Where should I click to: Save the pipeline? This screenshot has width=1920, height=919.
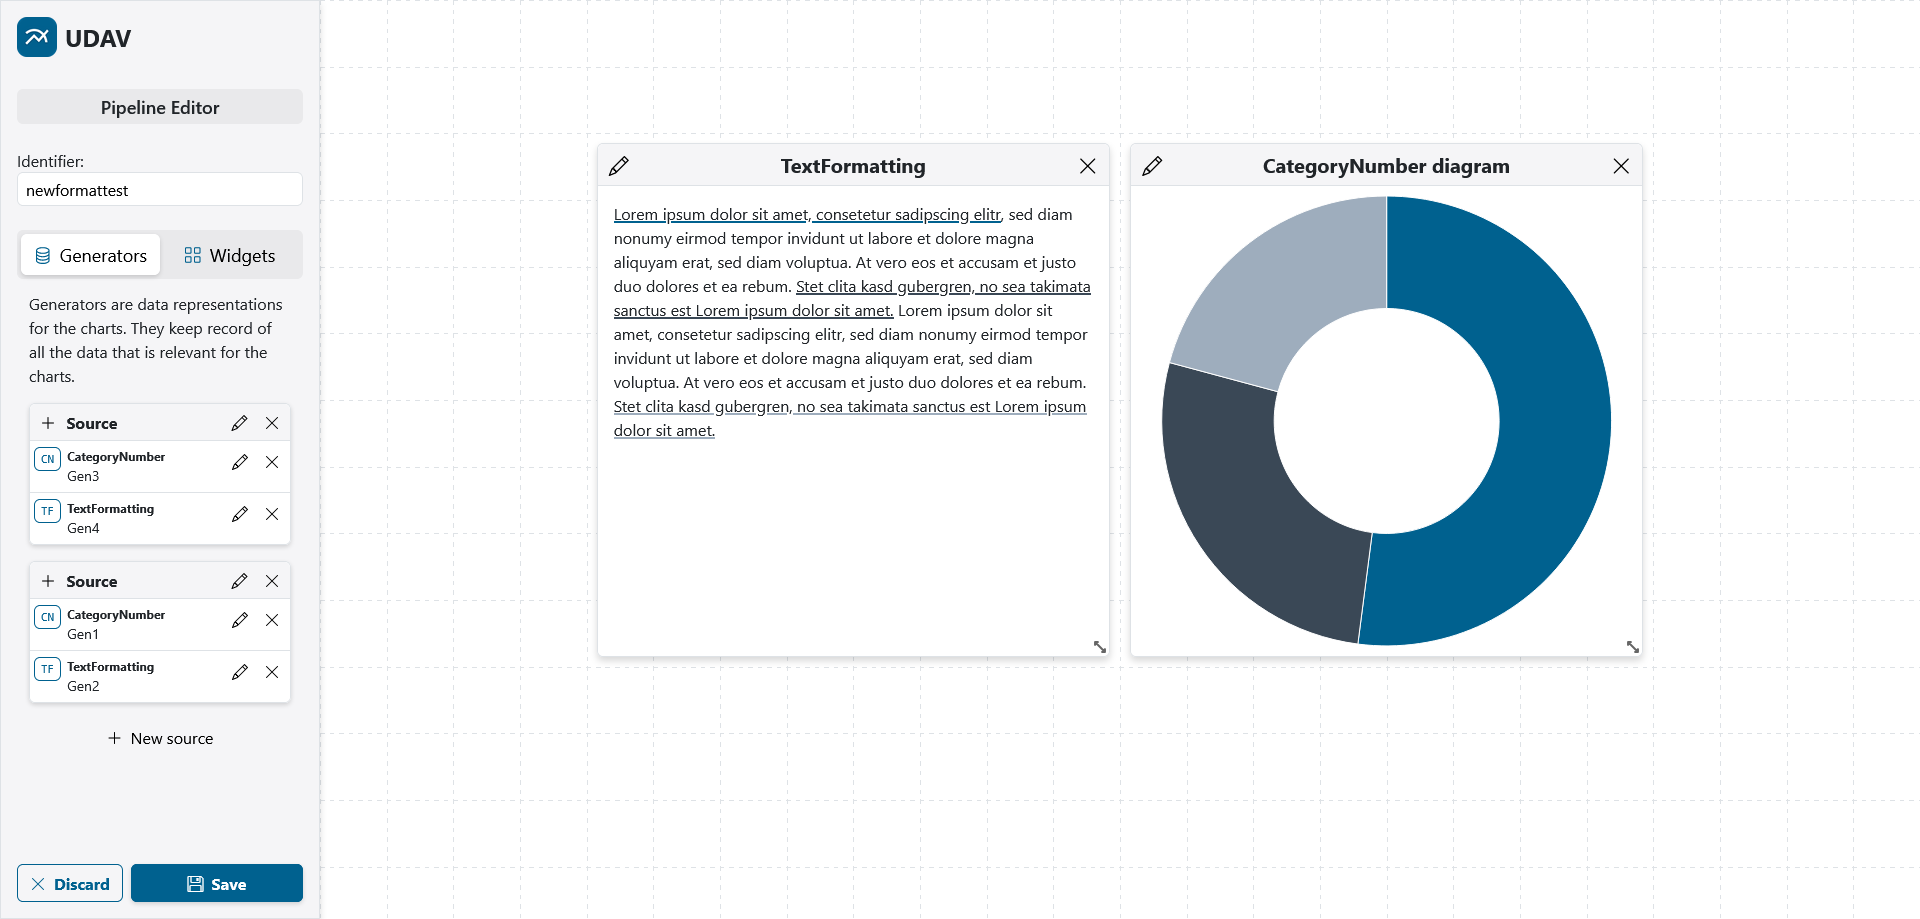pos(217,884)
